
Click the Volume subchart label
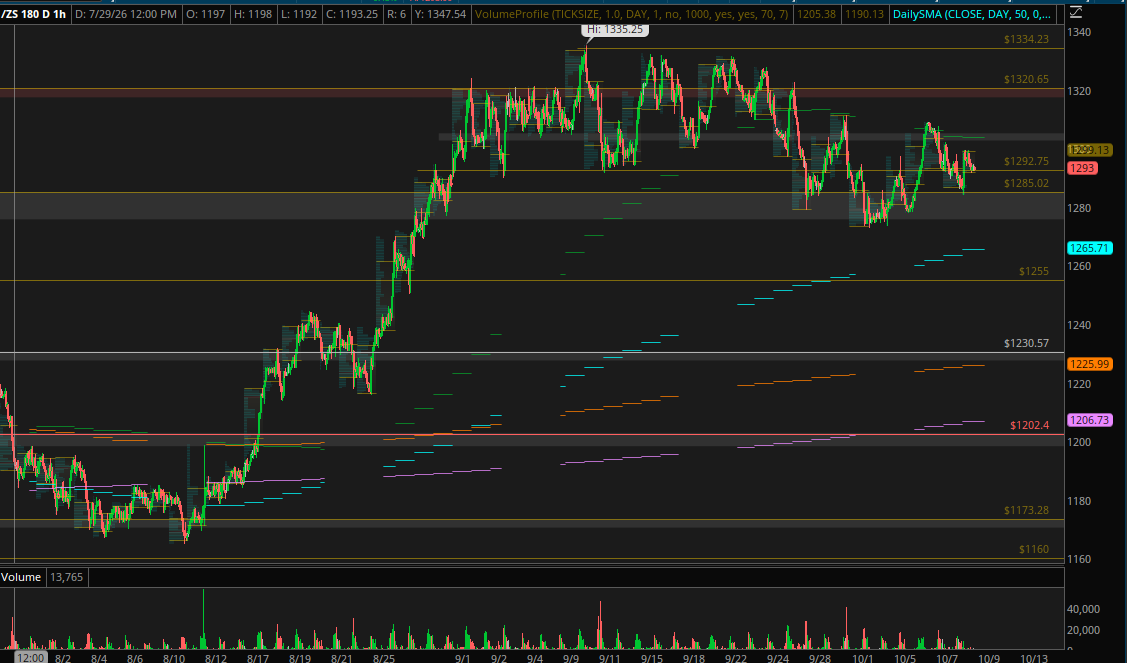click(21, 577)
